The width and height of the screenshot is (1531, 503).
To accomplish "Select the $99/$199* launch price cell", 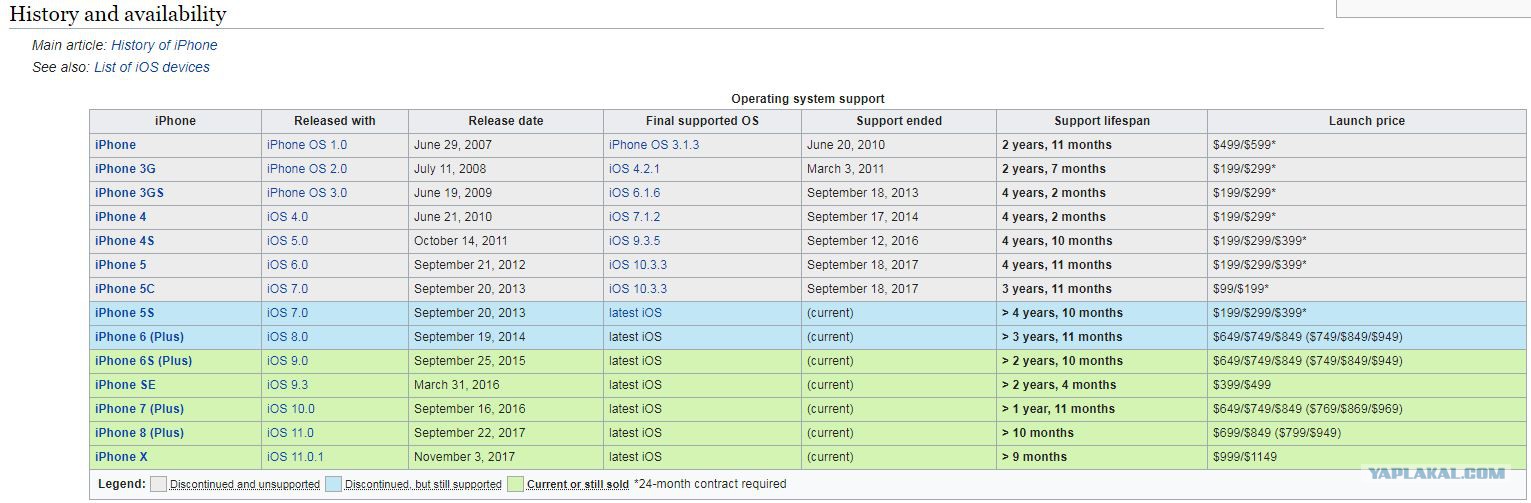I will (x=1367, y=289).
